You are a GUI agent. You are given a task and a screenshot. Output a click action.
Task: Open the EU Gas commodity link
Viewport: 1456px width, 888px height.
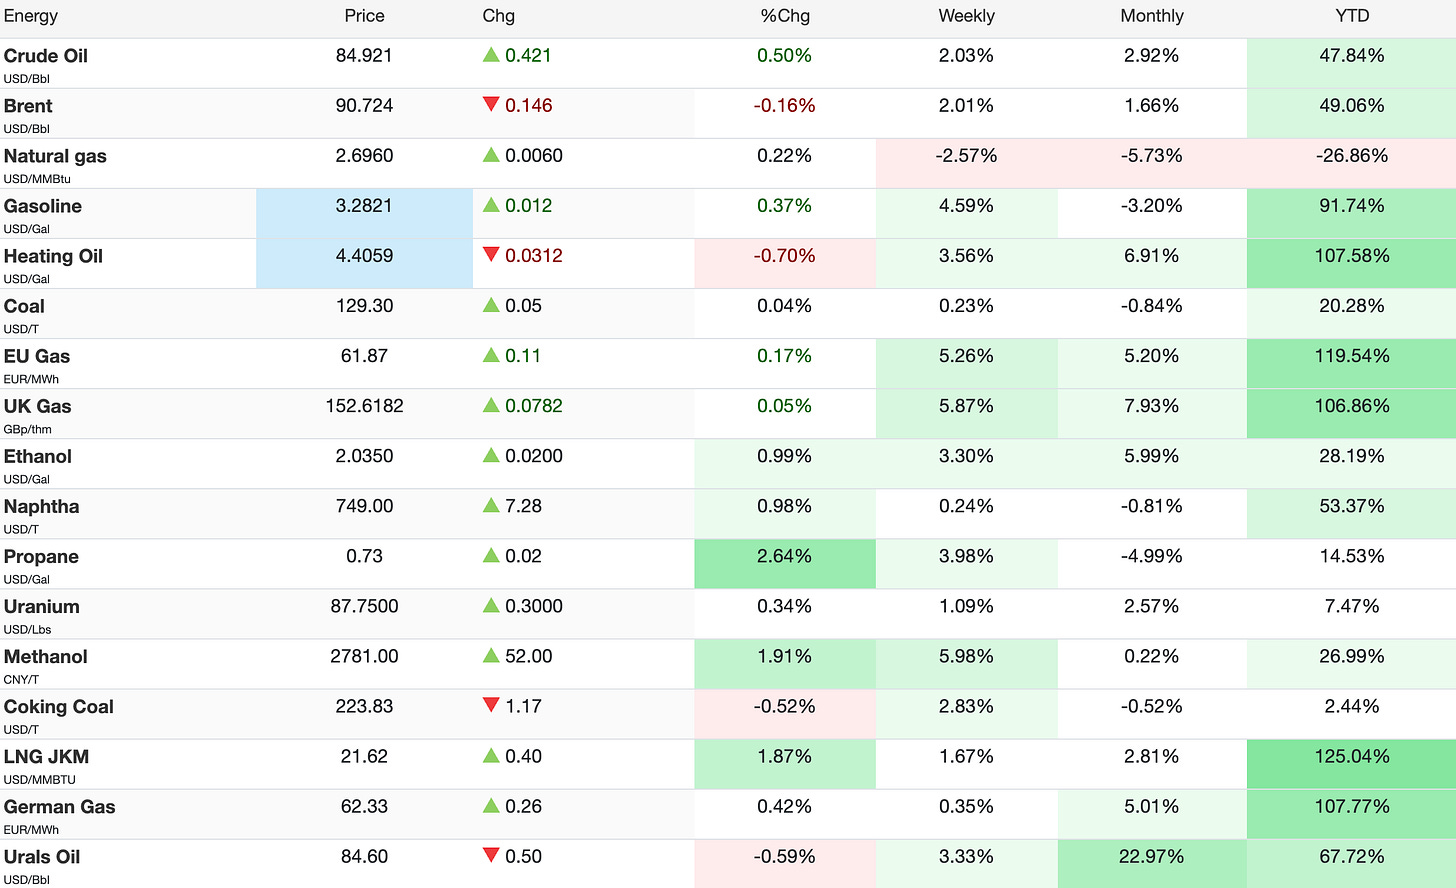click(37, 356)
